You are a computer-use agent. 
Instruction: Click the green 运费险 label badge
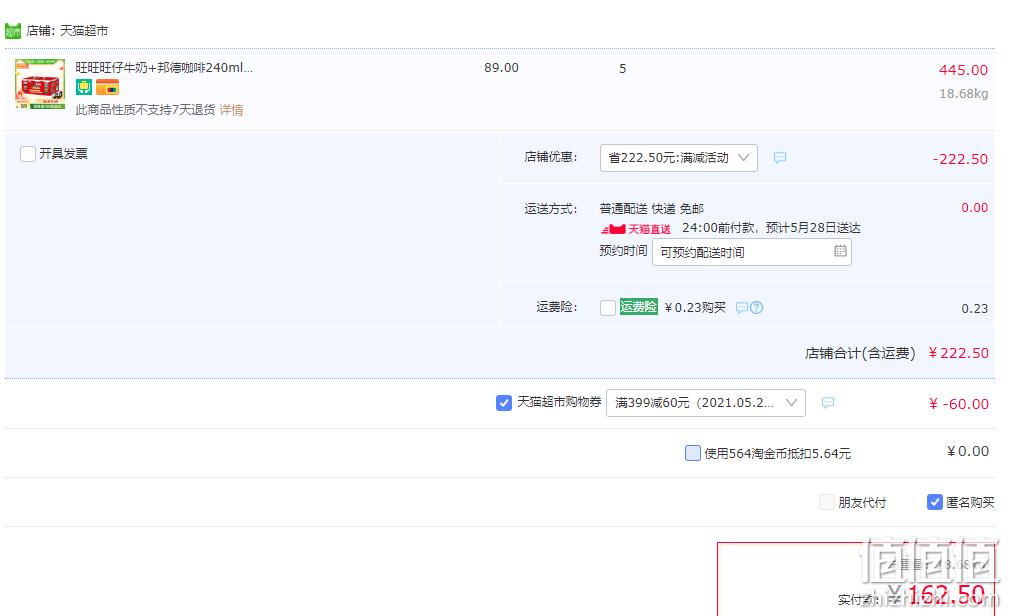pos(638,307)
